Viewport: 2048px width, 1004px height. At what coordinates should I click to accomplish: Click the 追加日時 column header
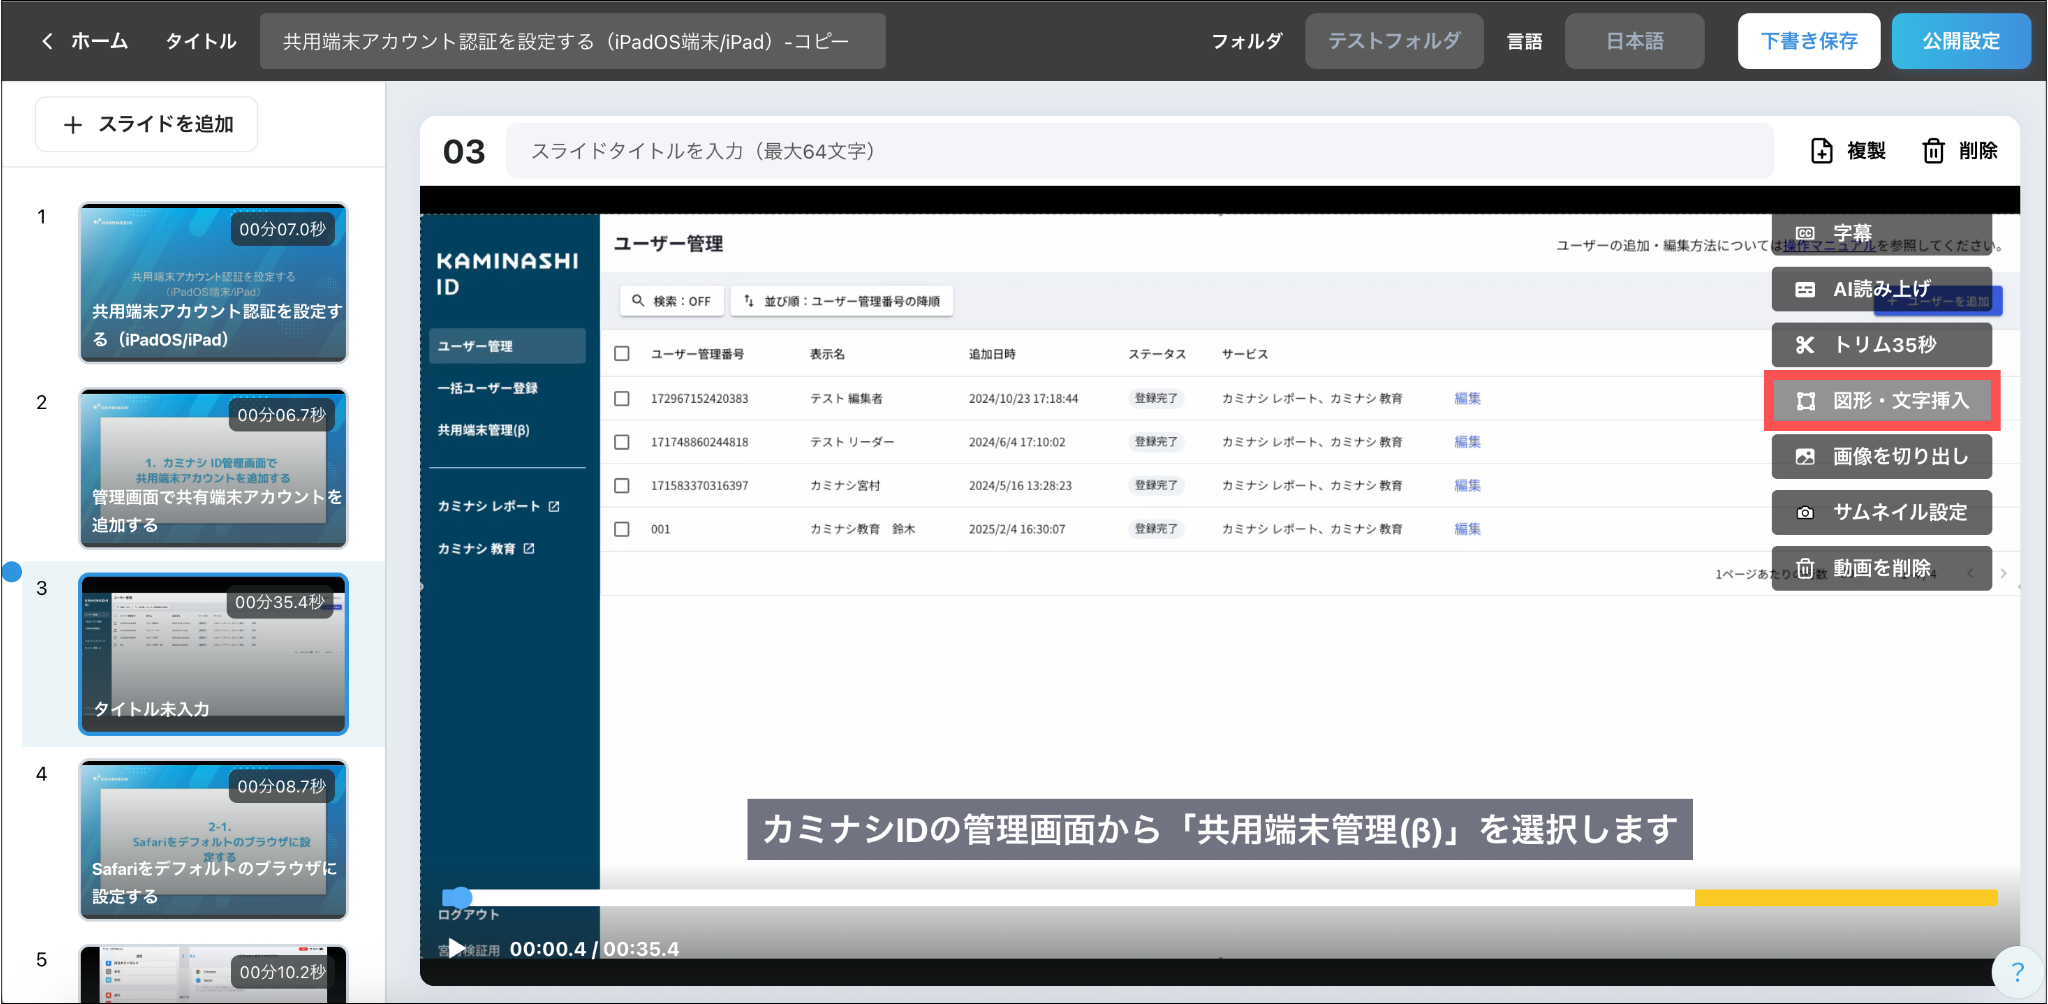[992, 354]
